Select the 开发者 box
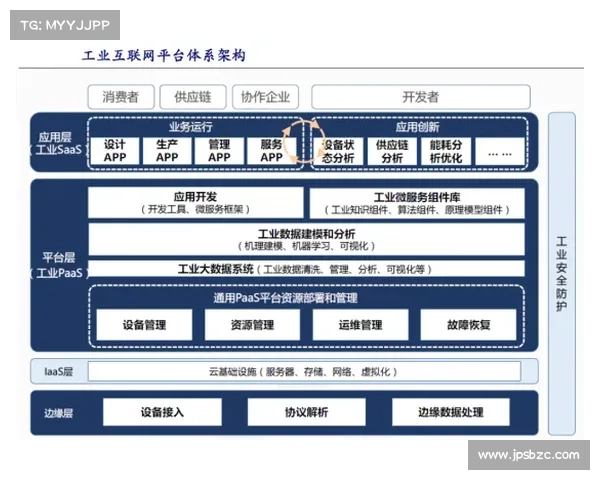This screenshot has width=600, height=480. coord(421,97)
